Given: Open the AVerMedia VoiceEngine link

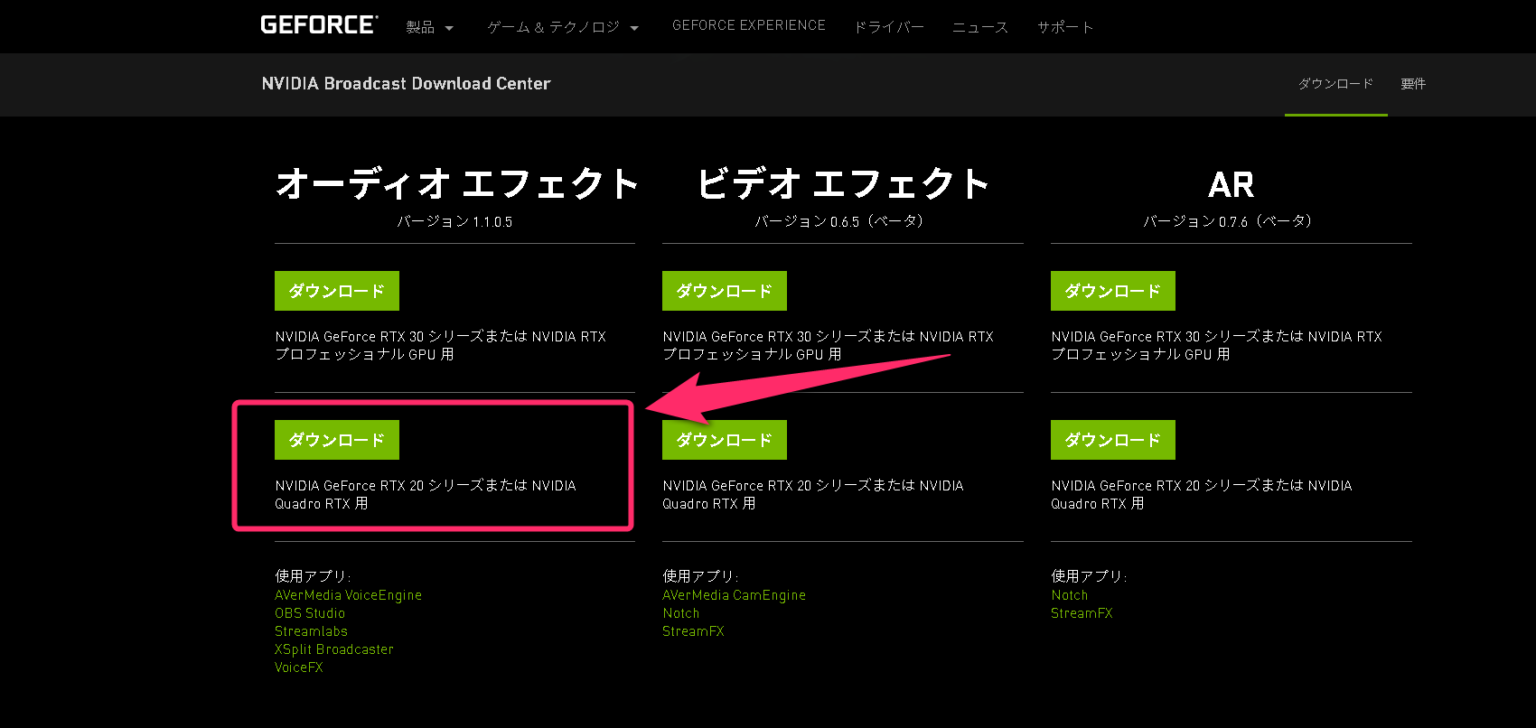Looking at the screenshot, I should [348, 595].
